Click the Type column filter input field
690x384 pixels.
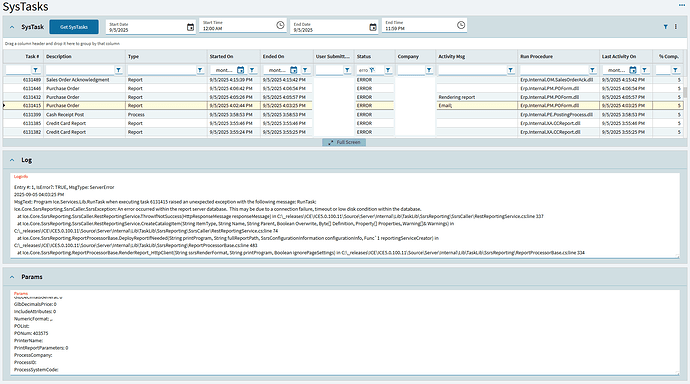161,70
